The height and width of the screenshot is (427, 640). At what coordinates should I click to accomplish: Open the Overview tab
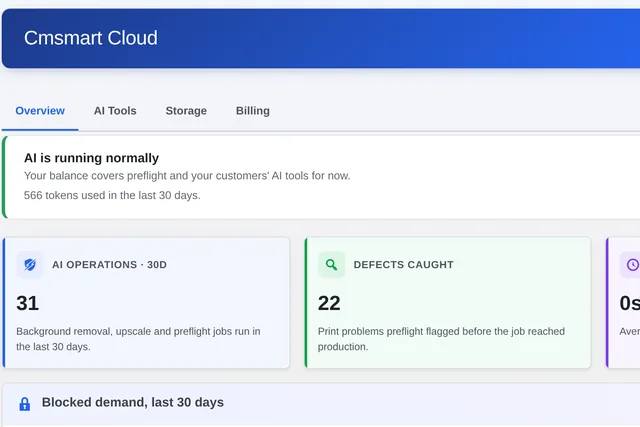pyautogui.click(x=40, y=111)
